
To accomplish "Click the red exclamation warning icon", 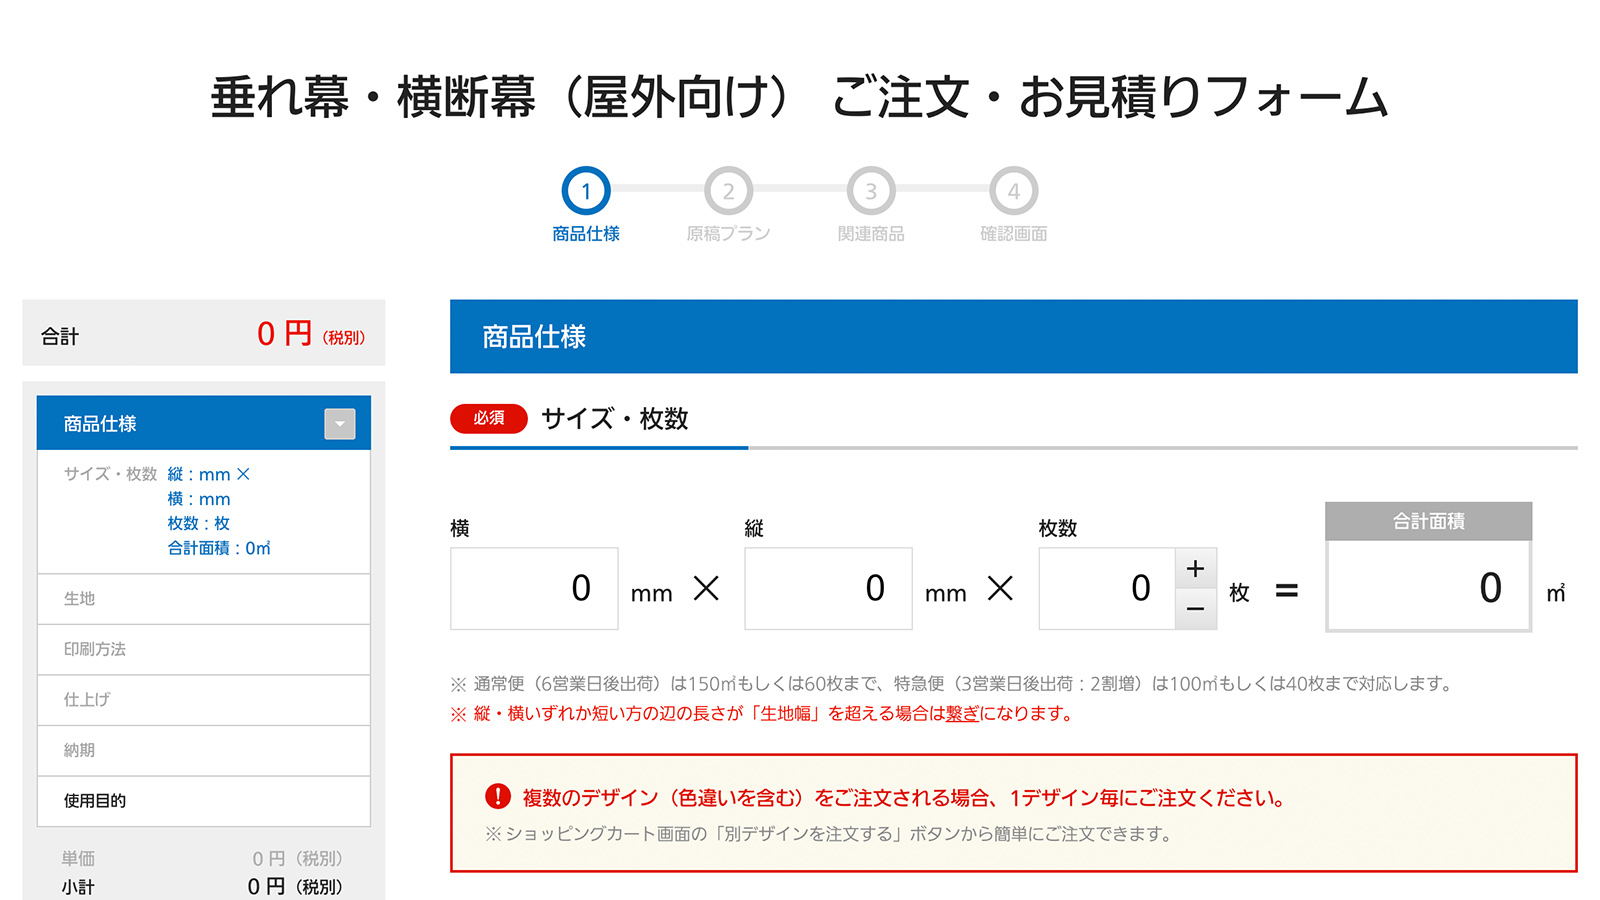I will (x=498, y=797).
